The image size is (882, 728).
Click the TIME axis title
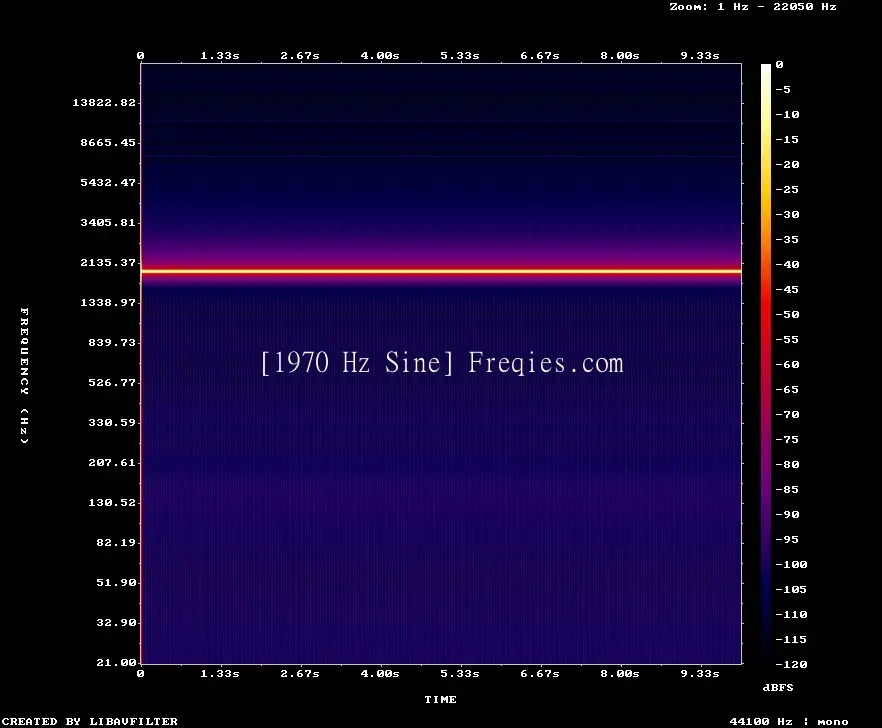[440, 699]
